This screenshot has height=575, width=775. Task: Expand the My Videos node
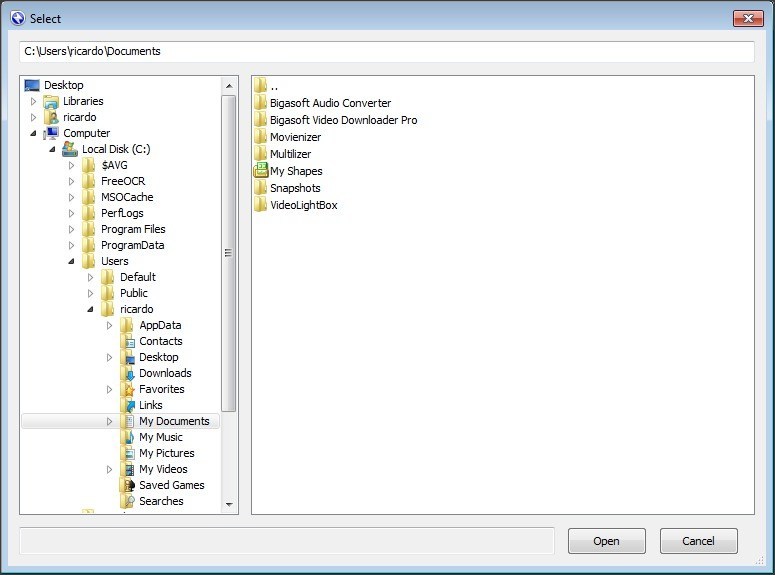tap(109, 469)
